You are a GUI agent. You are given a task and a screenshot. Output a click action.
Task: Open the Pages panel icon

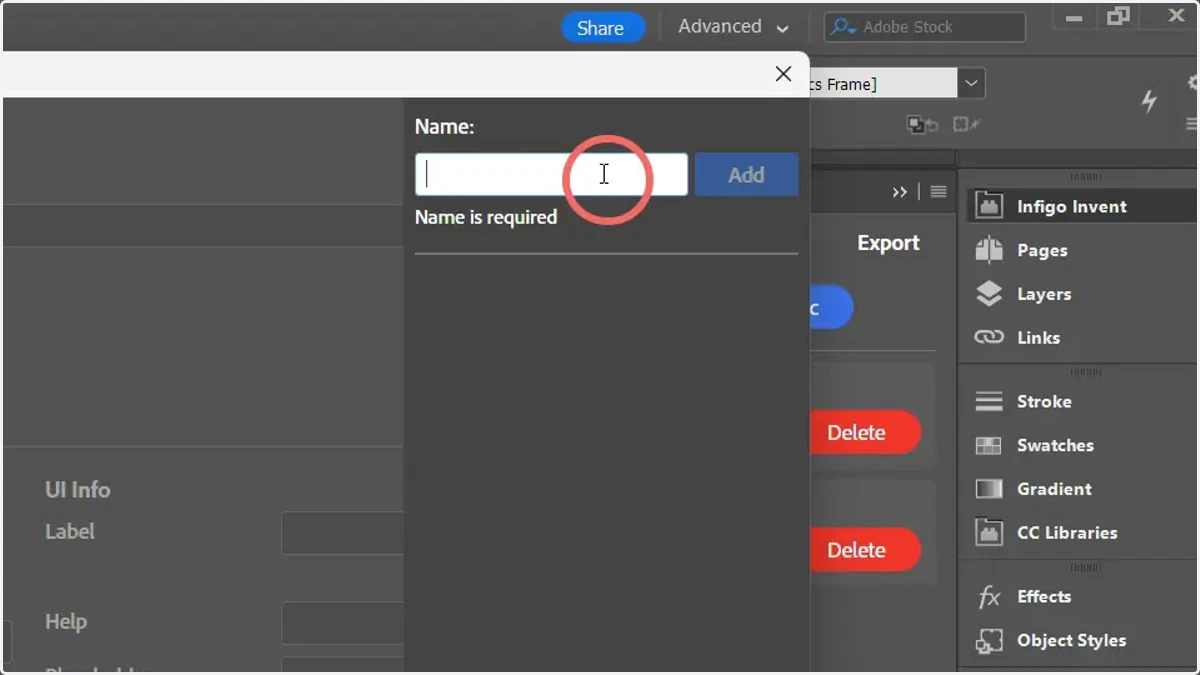[989, 250]
